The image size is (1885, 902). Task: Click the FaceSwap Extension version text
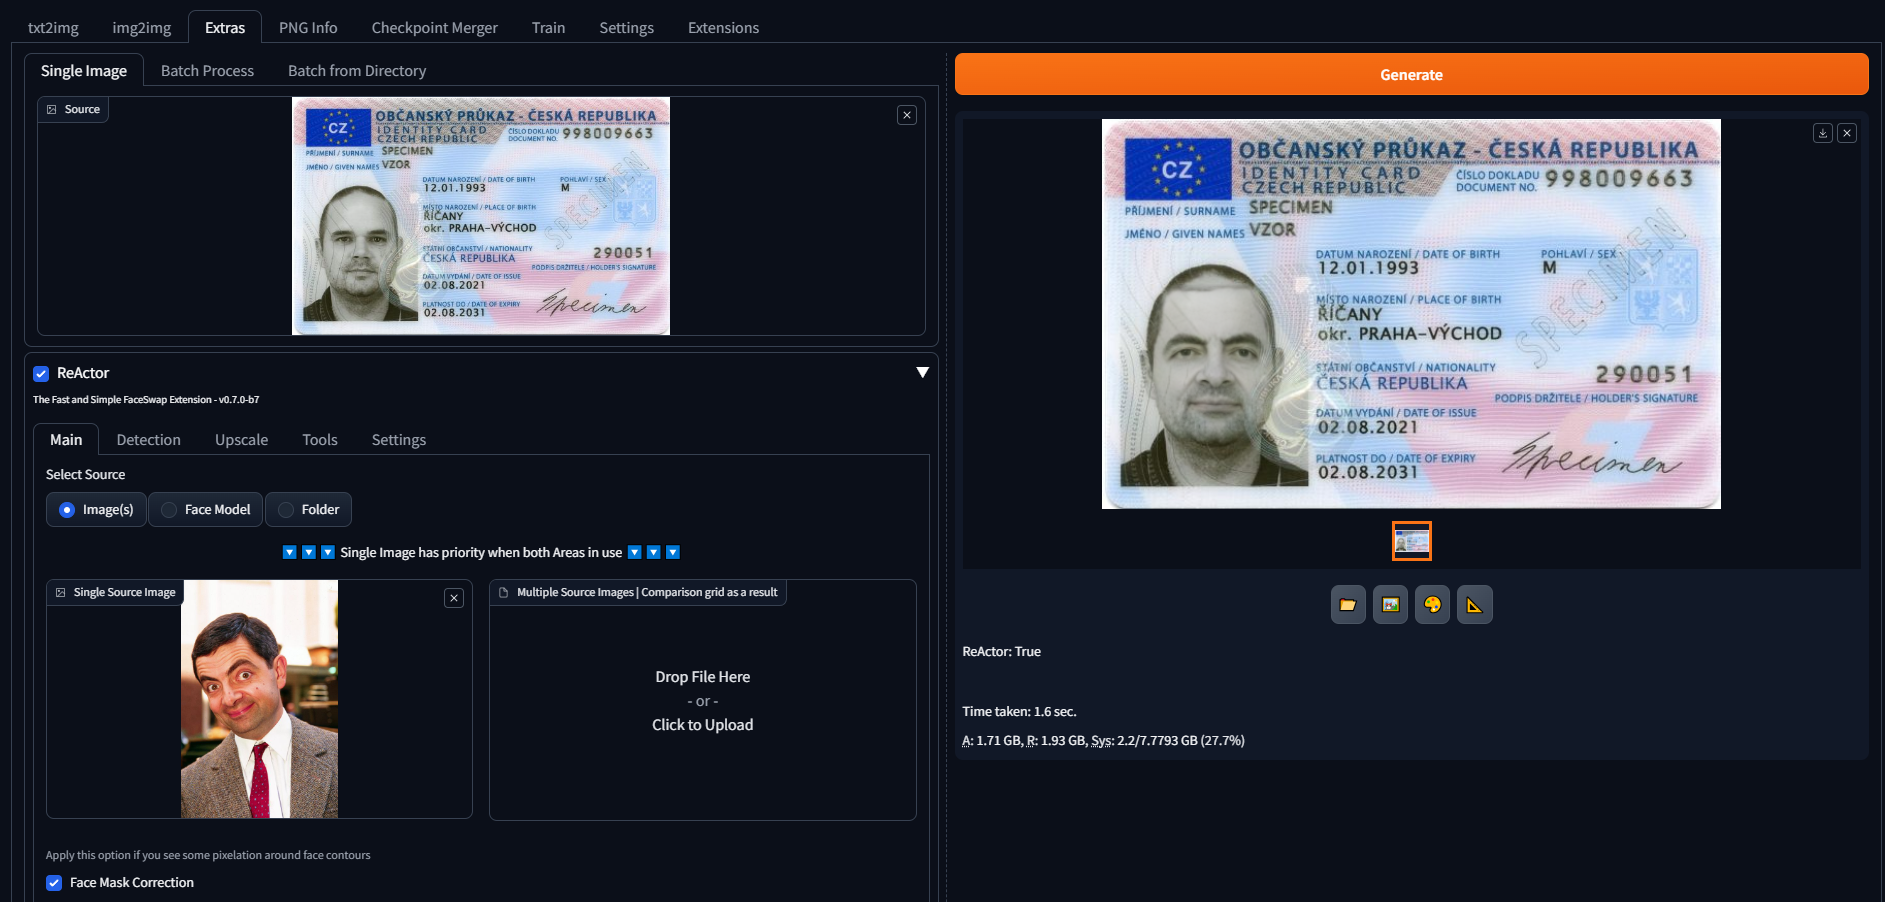click(x=146, y=400)
